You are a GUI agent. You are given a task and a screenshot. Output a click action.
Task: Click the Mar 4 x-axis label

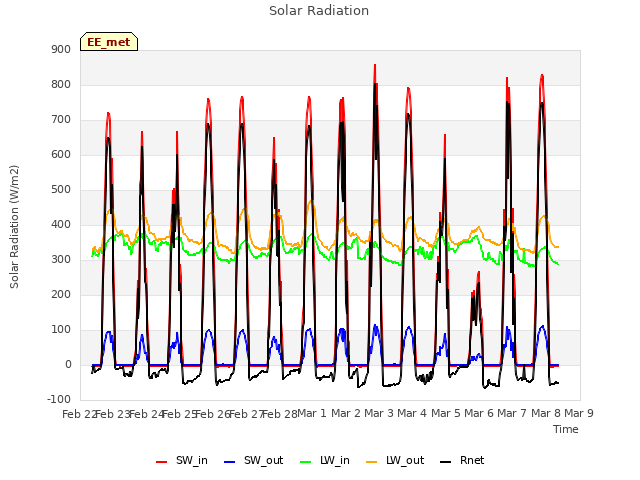pos(412,413)
